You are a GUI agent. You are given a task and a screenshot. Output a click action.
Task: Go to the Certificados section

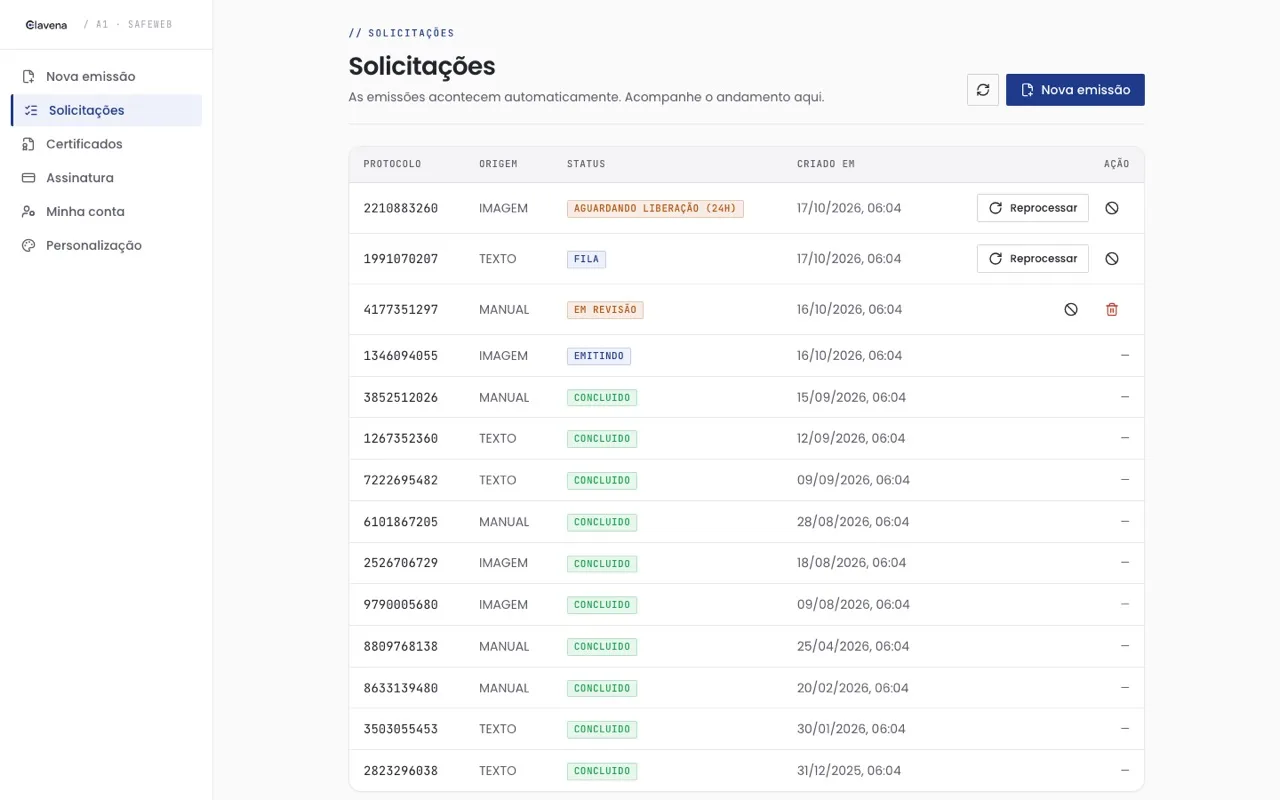click(x=106, y=144)
